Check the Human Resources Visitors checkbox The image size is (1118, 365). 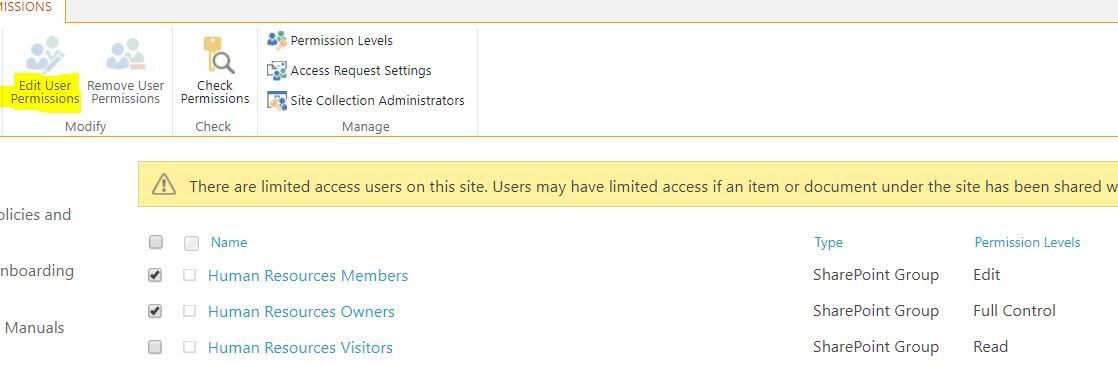tap(155, 347)
